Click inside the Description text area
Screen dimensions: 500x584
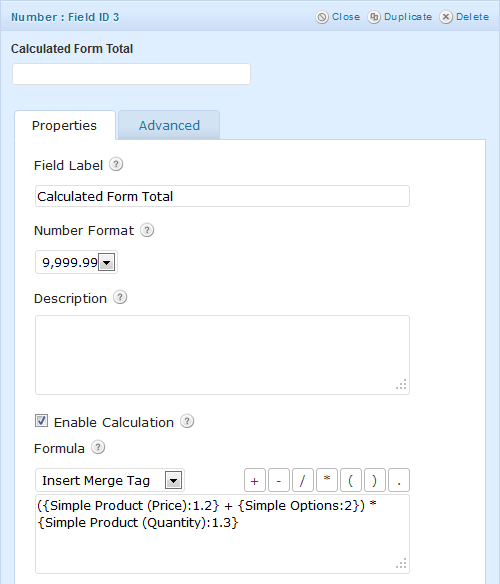tap(222, 355)
